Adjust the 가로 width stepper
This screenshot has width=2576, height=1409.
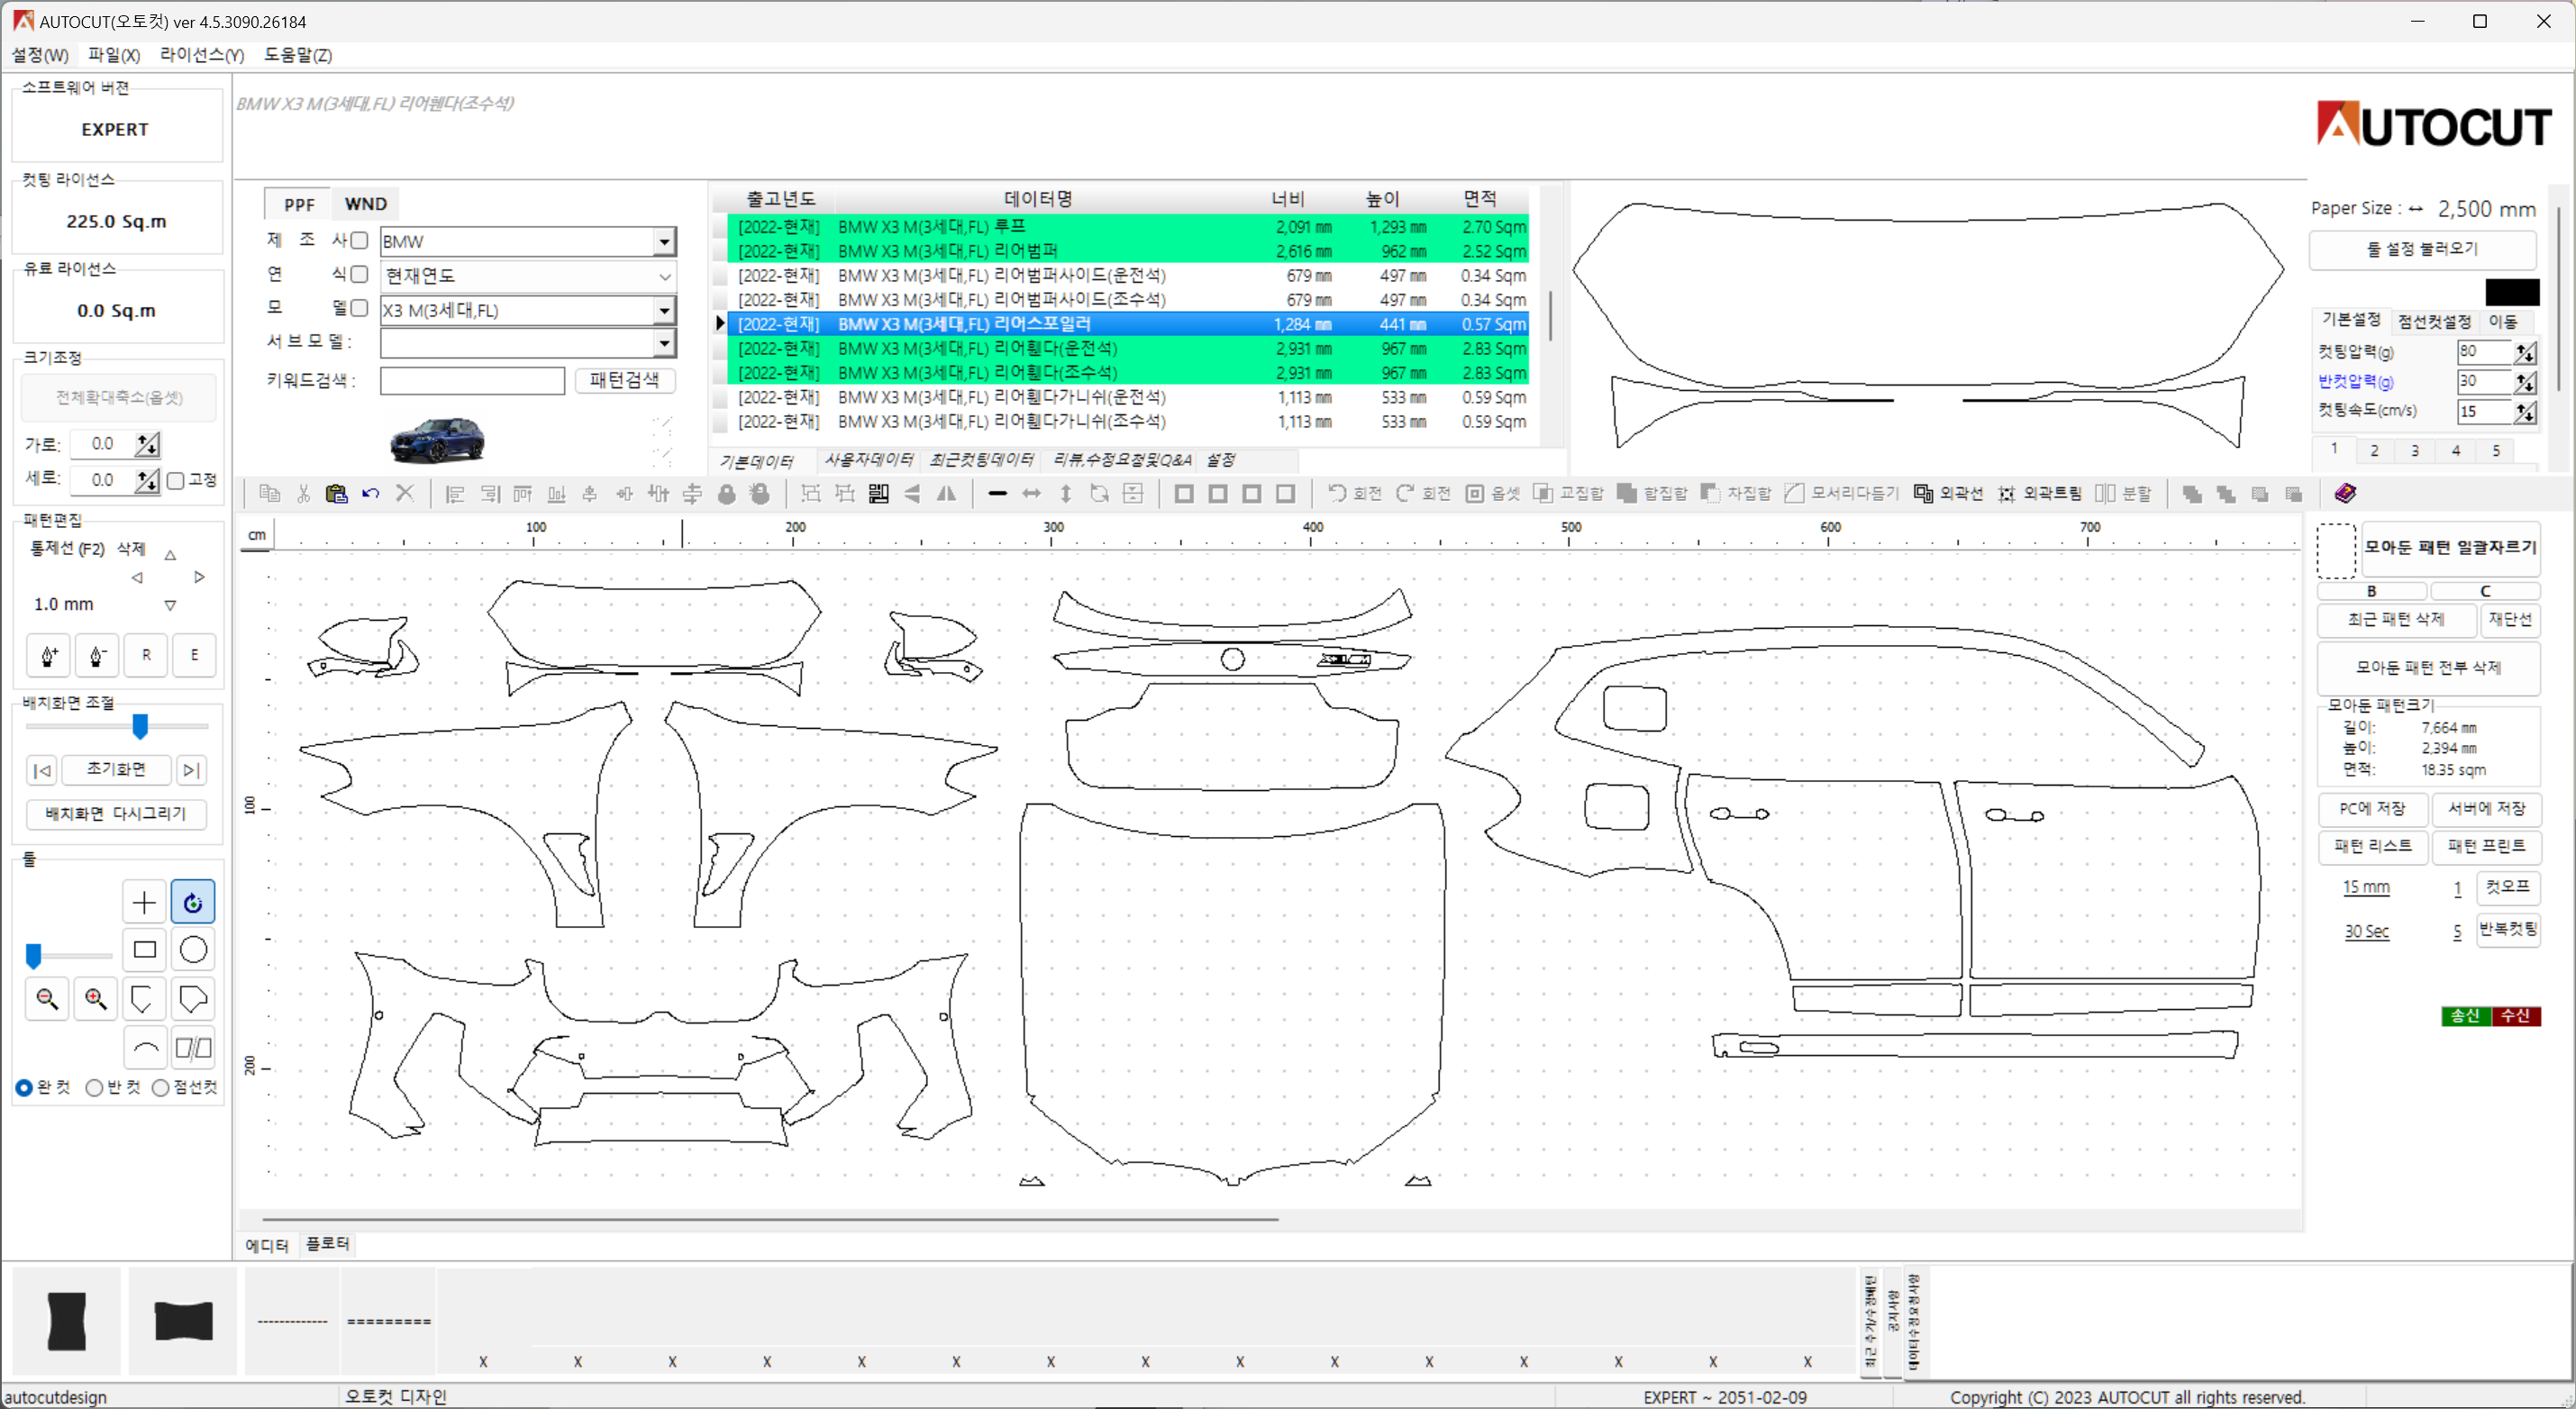tap(147, 444)
